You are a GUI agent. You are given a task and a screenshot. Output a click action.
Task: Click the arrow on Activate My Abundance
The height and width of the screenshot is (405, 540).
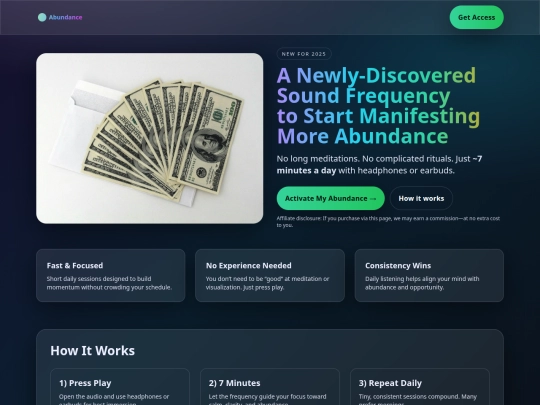(x=373, y=199)
